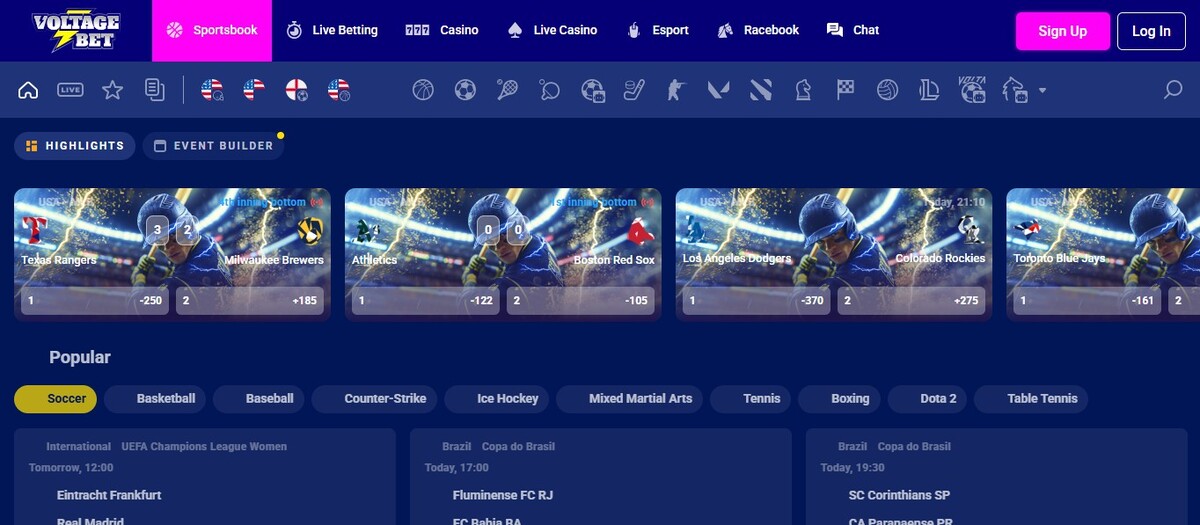This screenshot has height=525, width=1200.
Task: Choose the League of Legends icon
Action: coord(929,90)
